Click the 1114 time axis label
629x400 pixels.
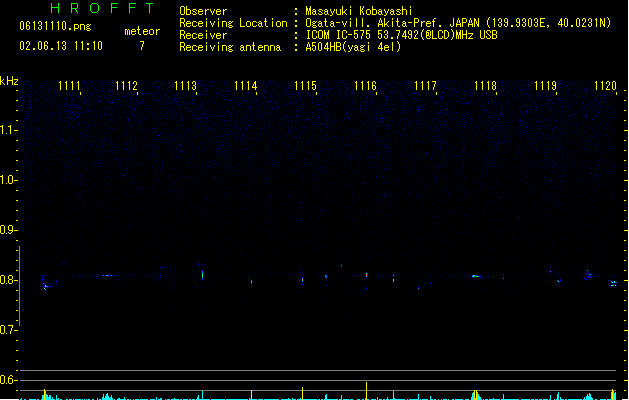click(x=246, y=86)
